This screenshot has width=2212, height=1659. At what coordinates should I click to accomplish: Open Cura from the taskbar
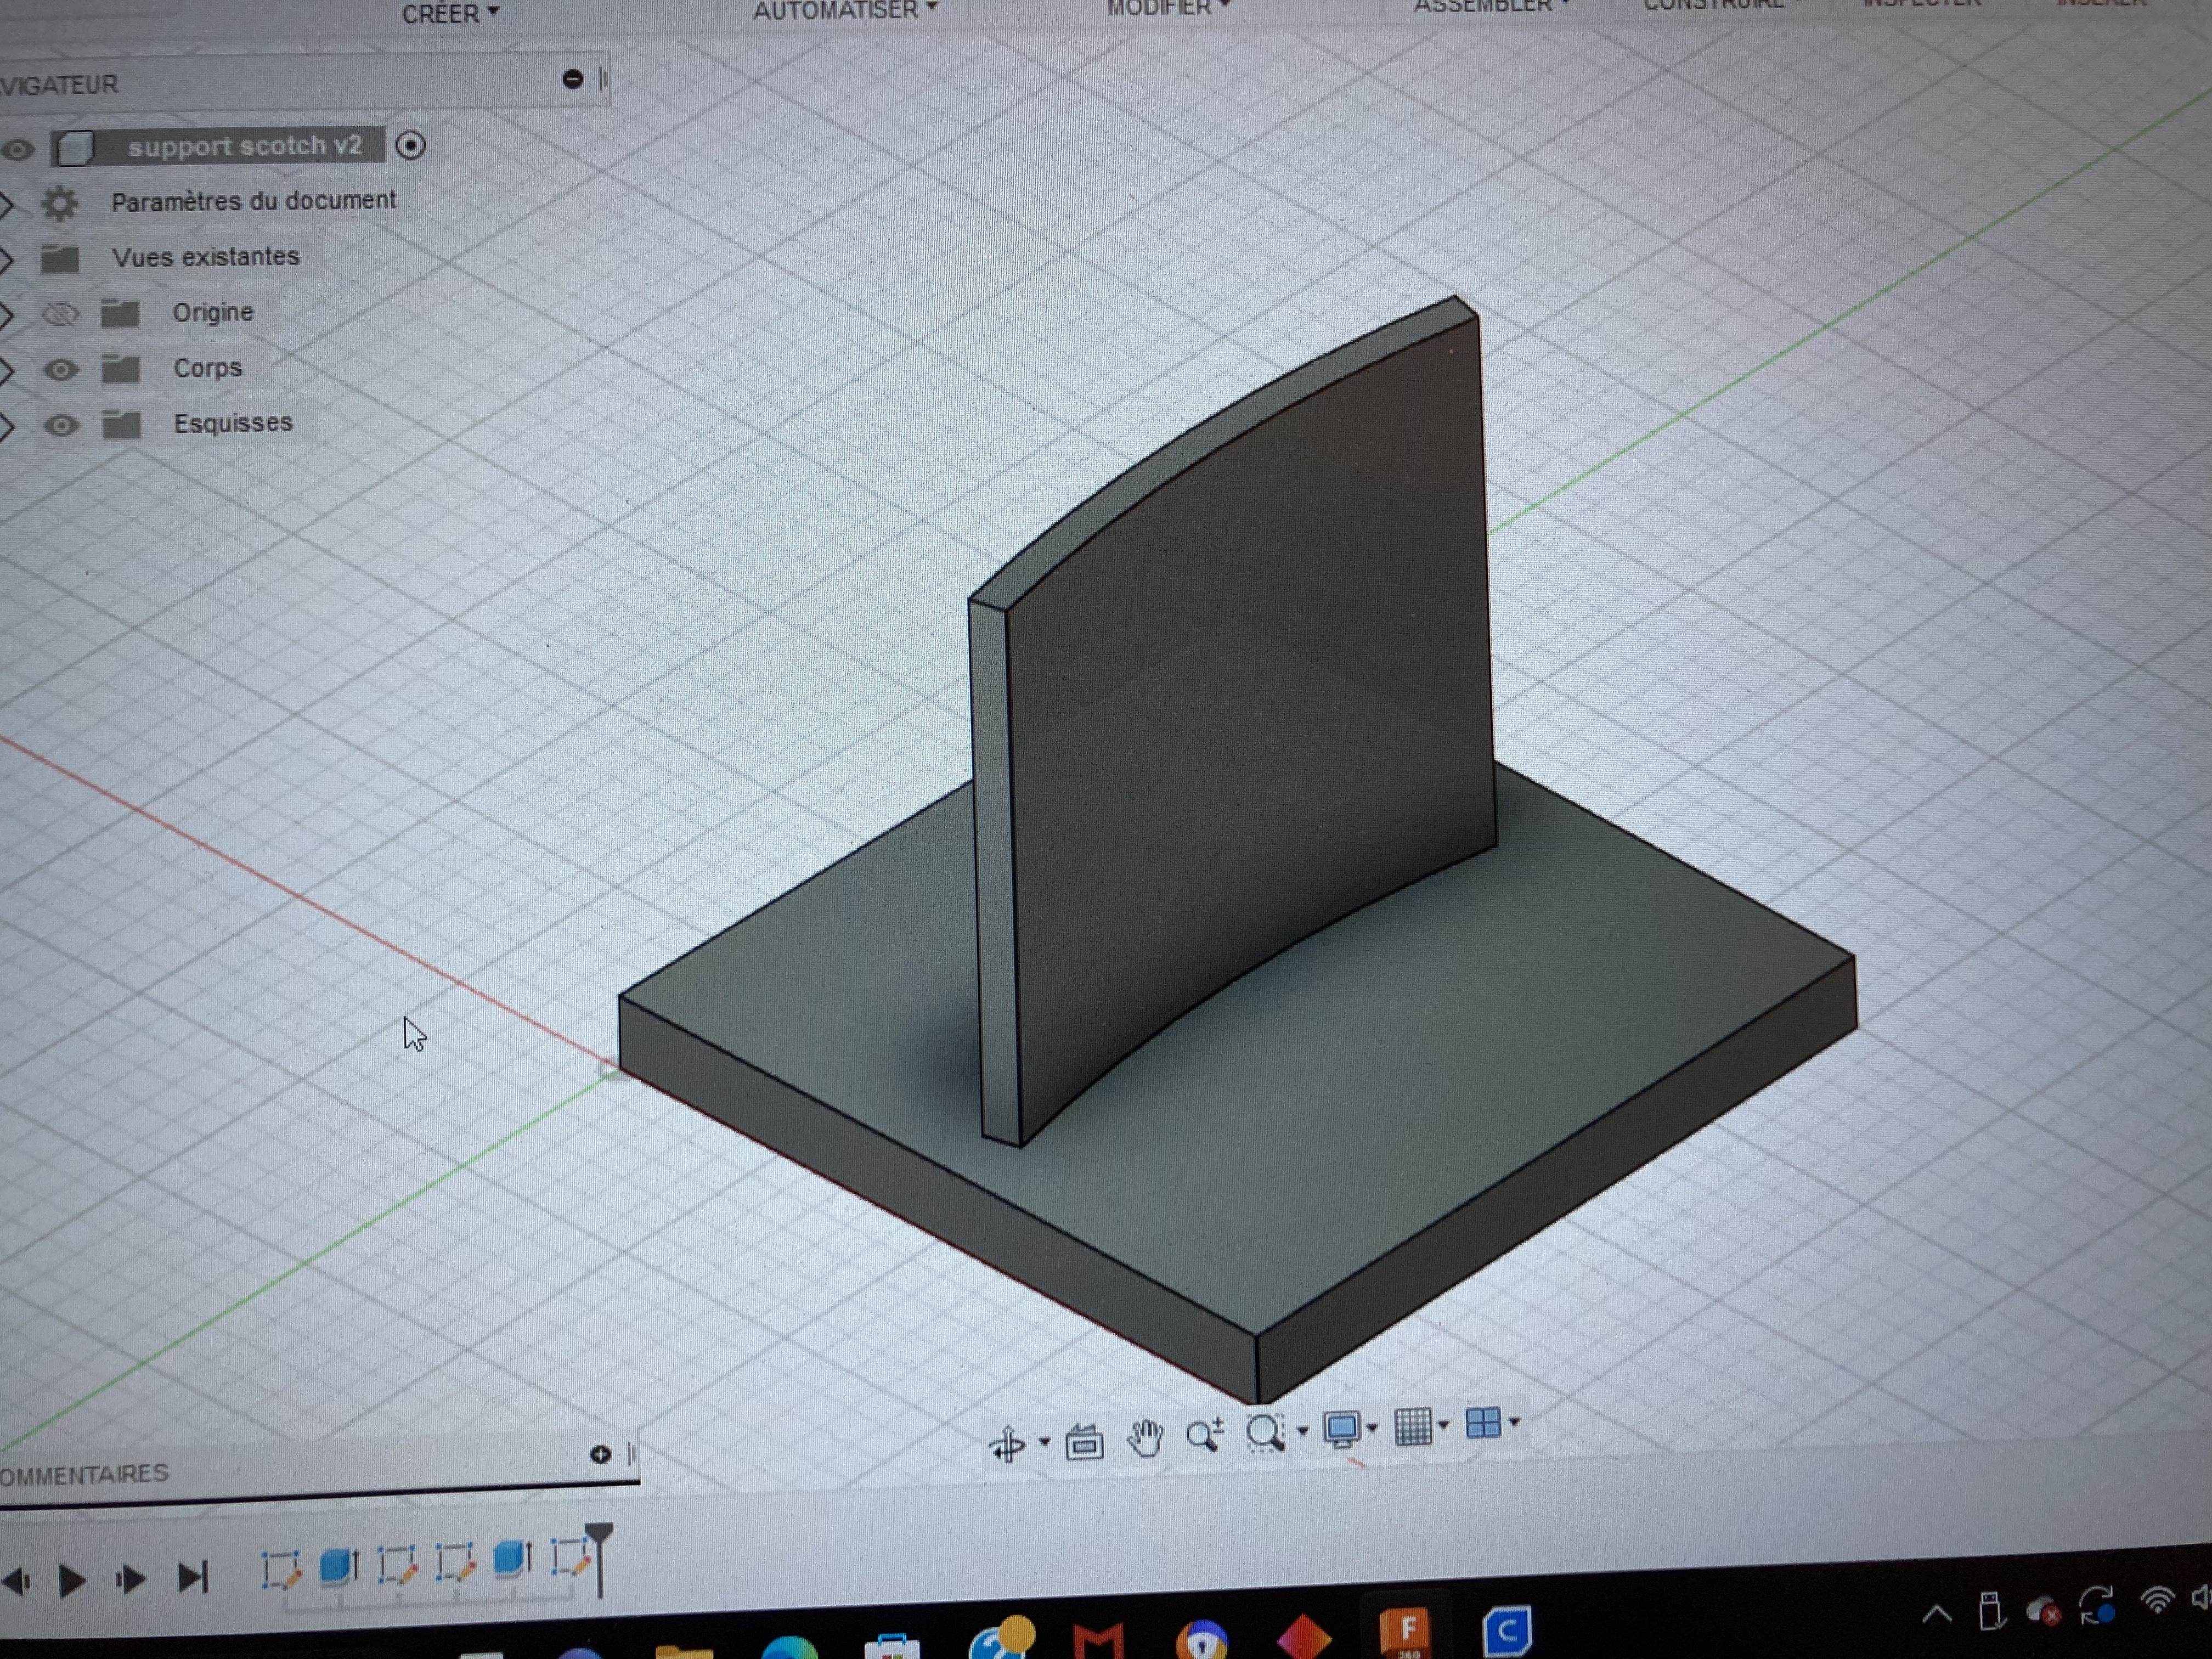click(x=1507, y=1632)
